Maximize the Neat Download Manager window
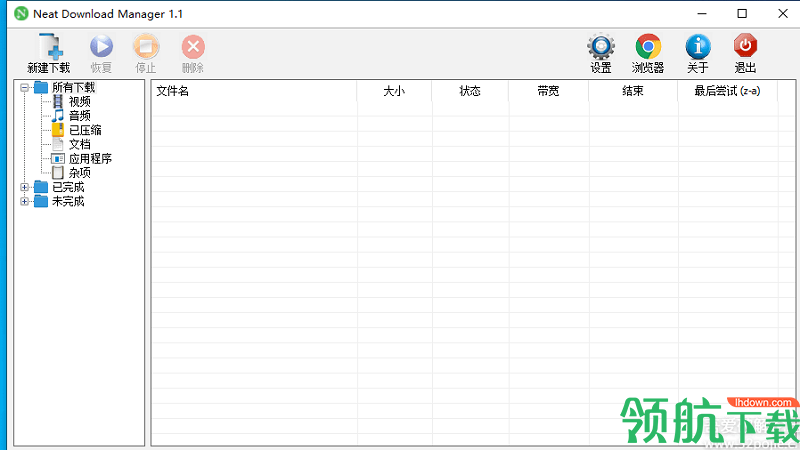 (x=742, y=14)
